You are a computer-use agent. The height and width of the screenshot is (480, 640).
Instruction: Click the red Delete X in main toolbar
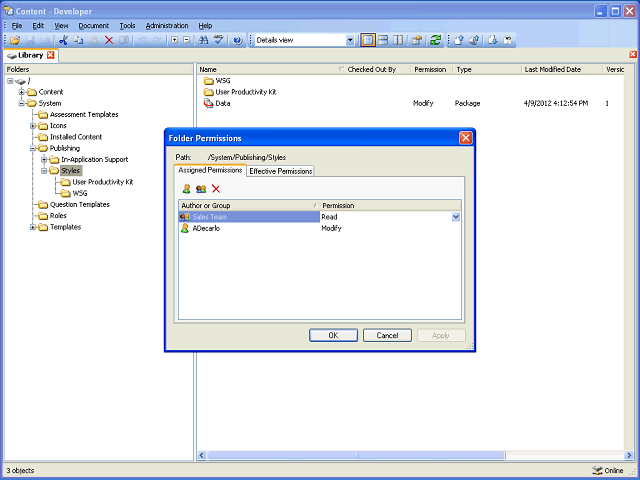pyautogui.click(x=109, y=40)
